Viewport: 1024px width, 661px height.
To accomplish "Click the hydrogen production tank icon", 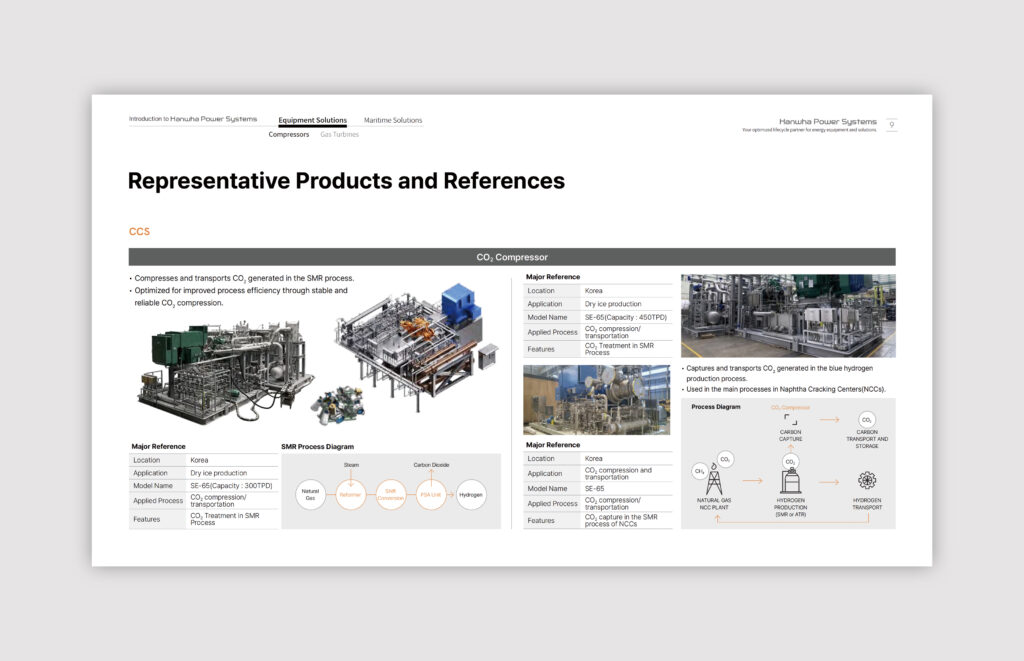I will click(x=790, y=481).
